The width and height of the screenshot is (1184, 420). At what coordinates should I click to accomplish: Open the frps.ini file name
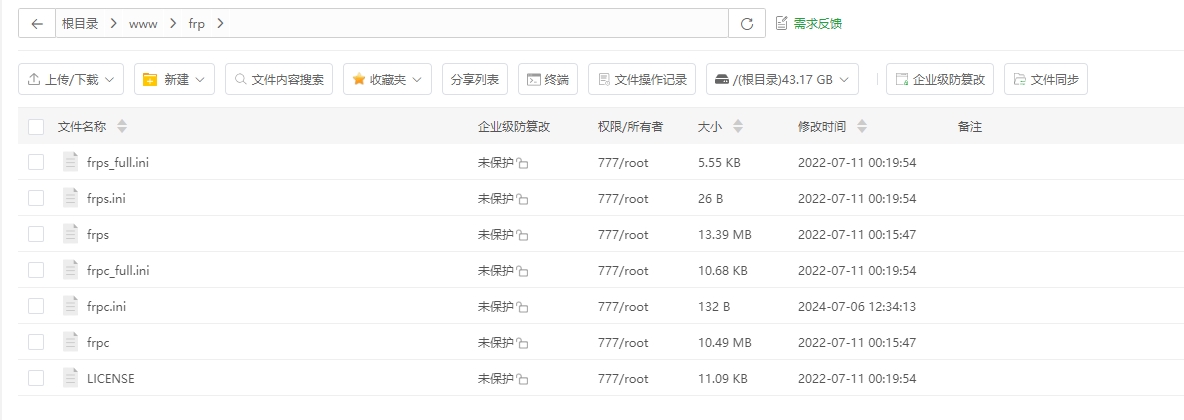[x=106, y=199]
